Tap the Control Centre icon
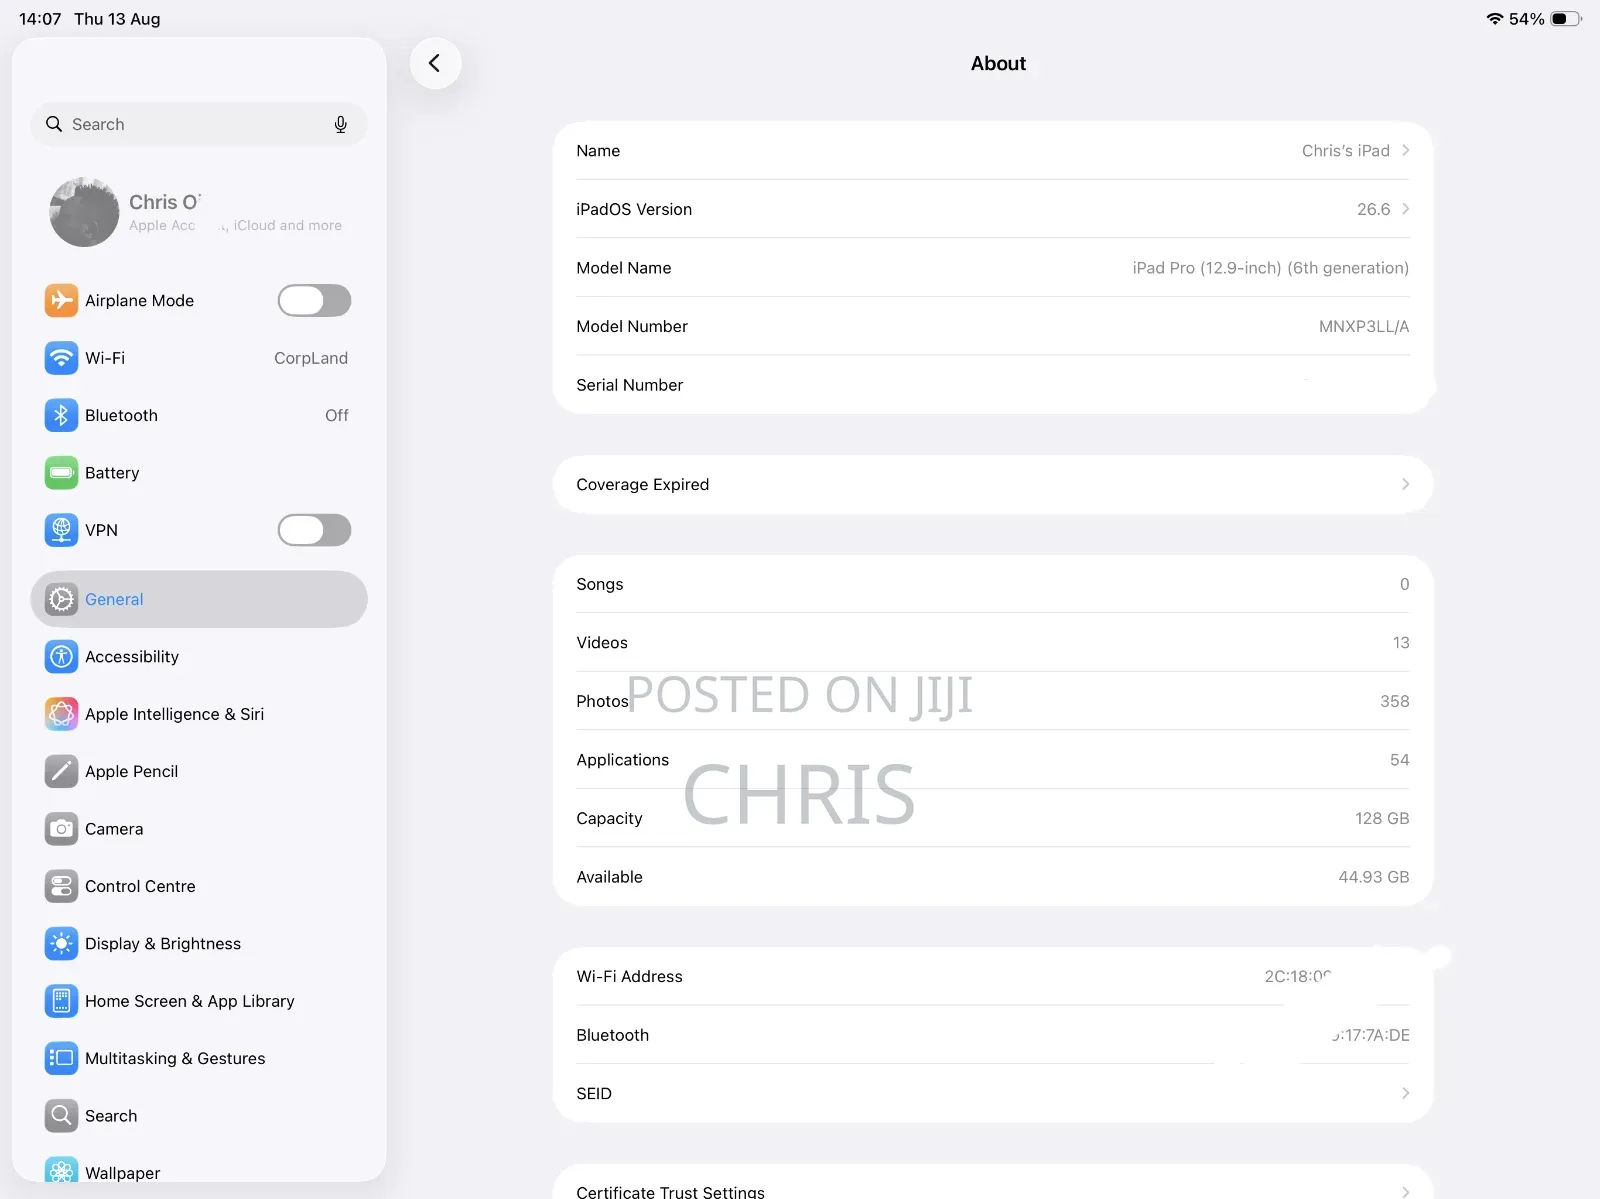Screen dimensions: 1600x1199 coord(61,886)
